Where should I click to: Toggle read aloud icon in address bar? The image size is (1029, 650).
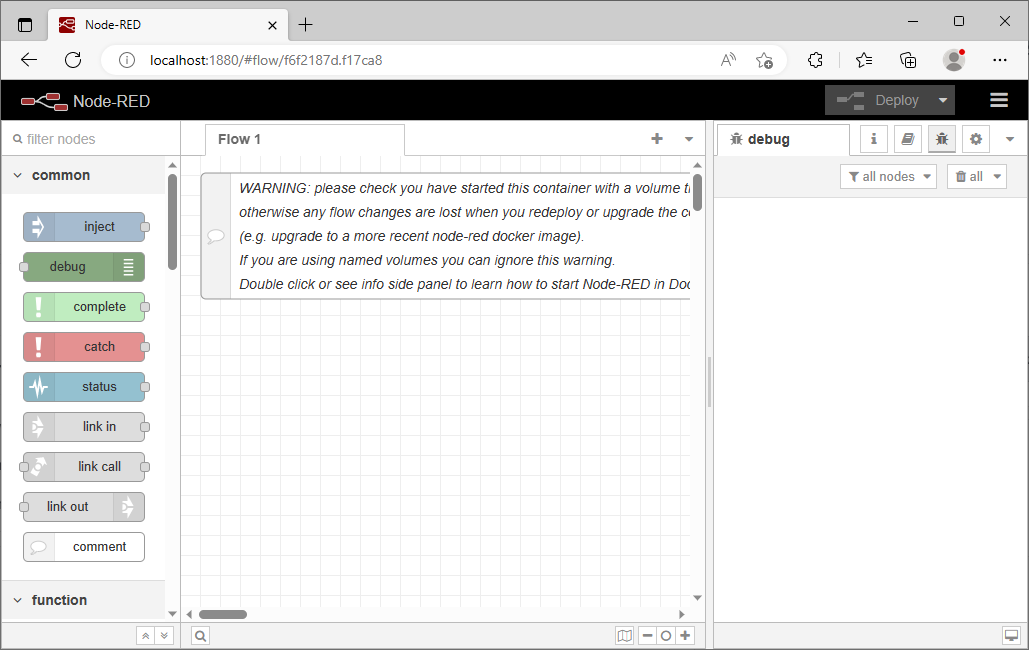pos(728,60)
